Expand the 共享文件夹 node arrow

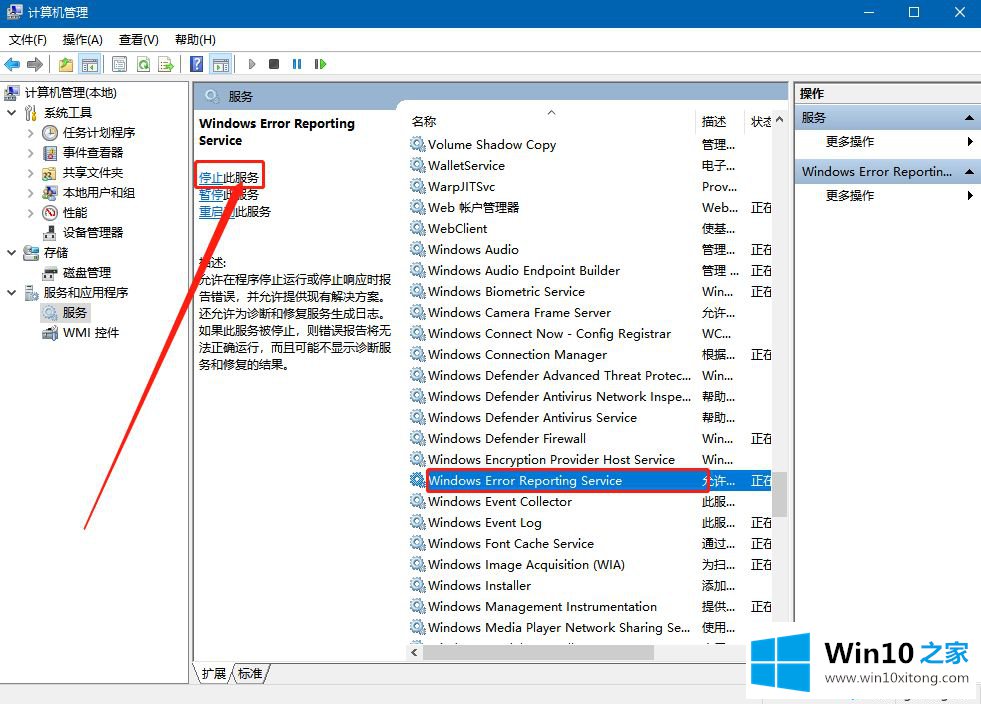(30, 173)
